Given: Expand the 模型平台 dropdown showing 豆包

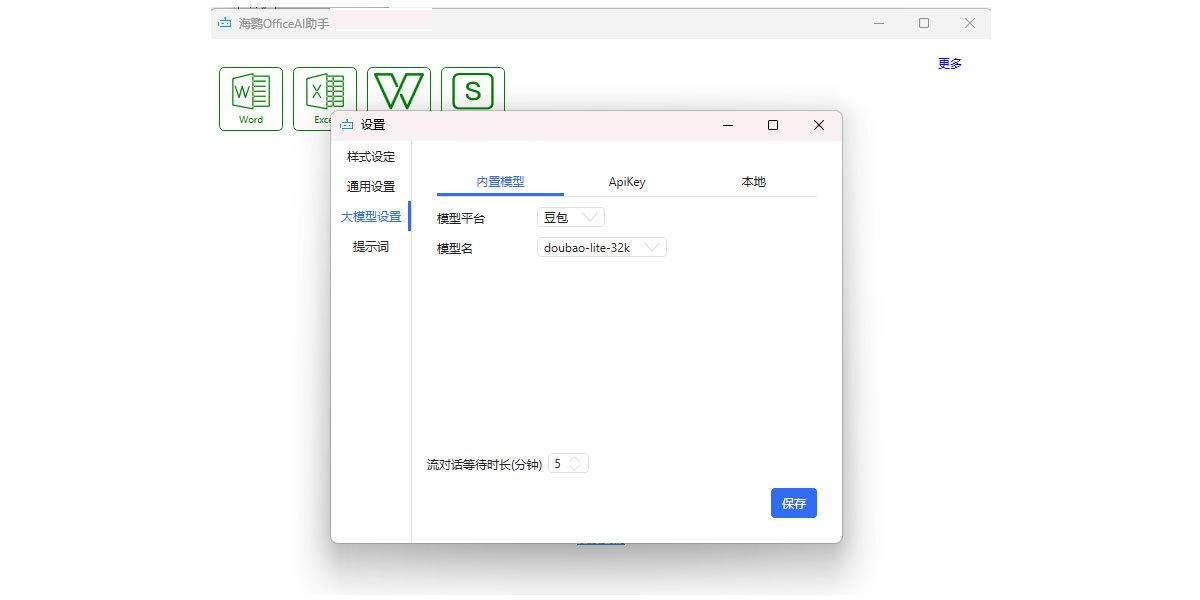Looking at the screenshot, I should (x=571, y=218).
